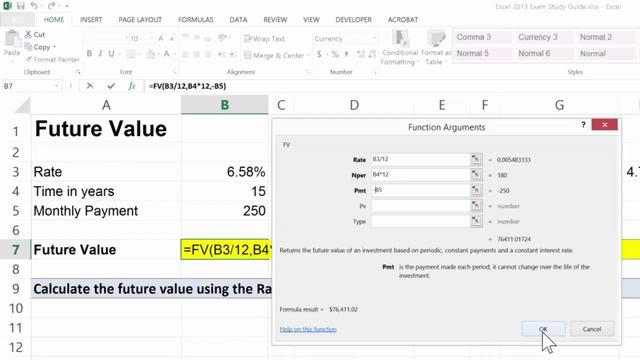
Task: Click the Orientation text angle icon
Action: tap(222, 38)
